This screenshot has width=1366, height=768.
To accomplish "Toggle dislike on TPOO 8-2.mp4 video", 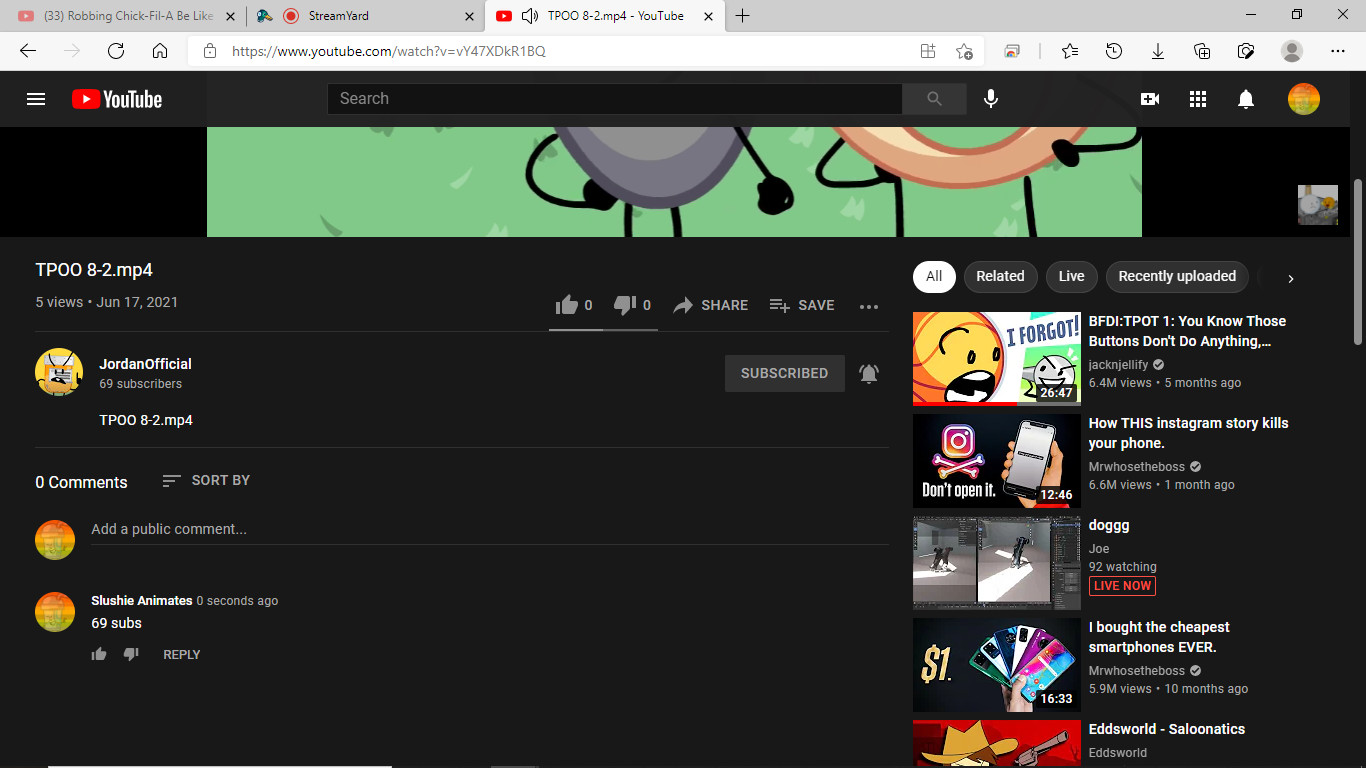I will pyautogui.click(x=632, y=305).
